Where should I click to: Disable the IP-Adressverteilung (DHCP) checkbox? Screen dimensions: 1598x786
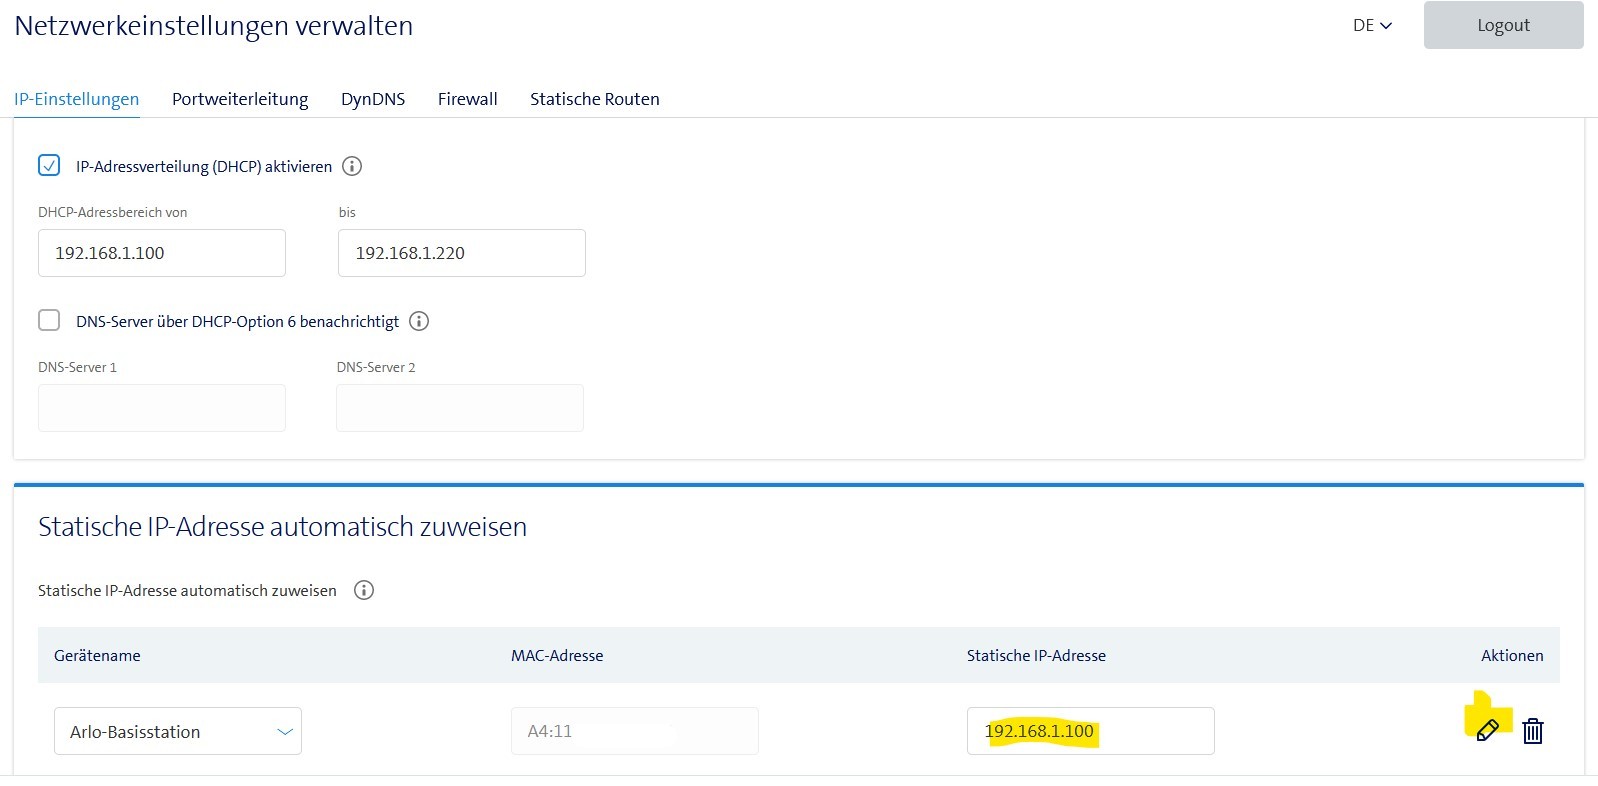click(x=49, y=166)
